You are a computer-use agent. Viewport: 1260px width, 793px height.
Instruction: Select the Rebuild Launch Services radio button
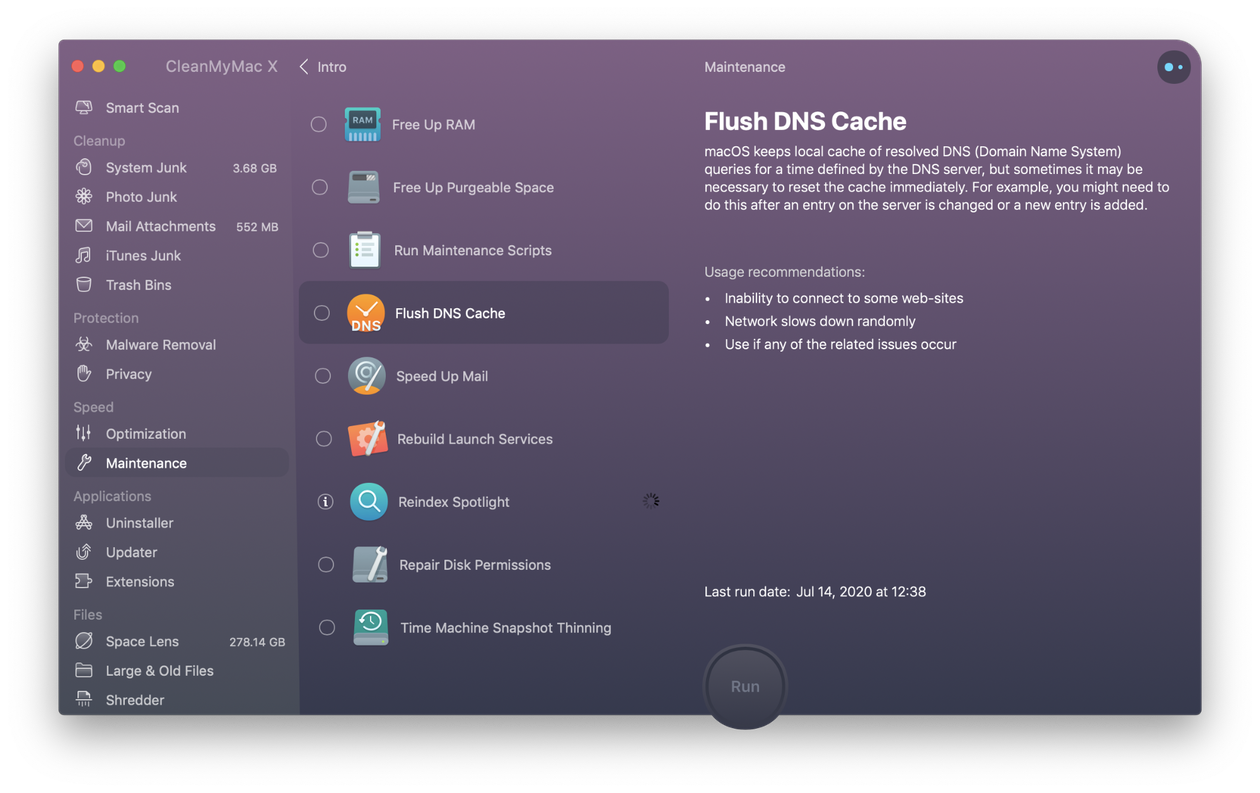click(x=323, y=439)
